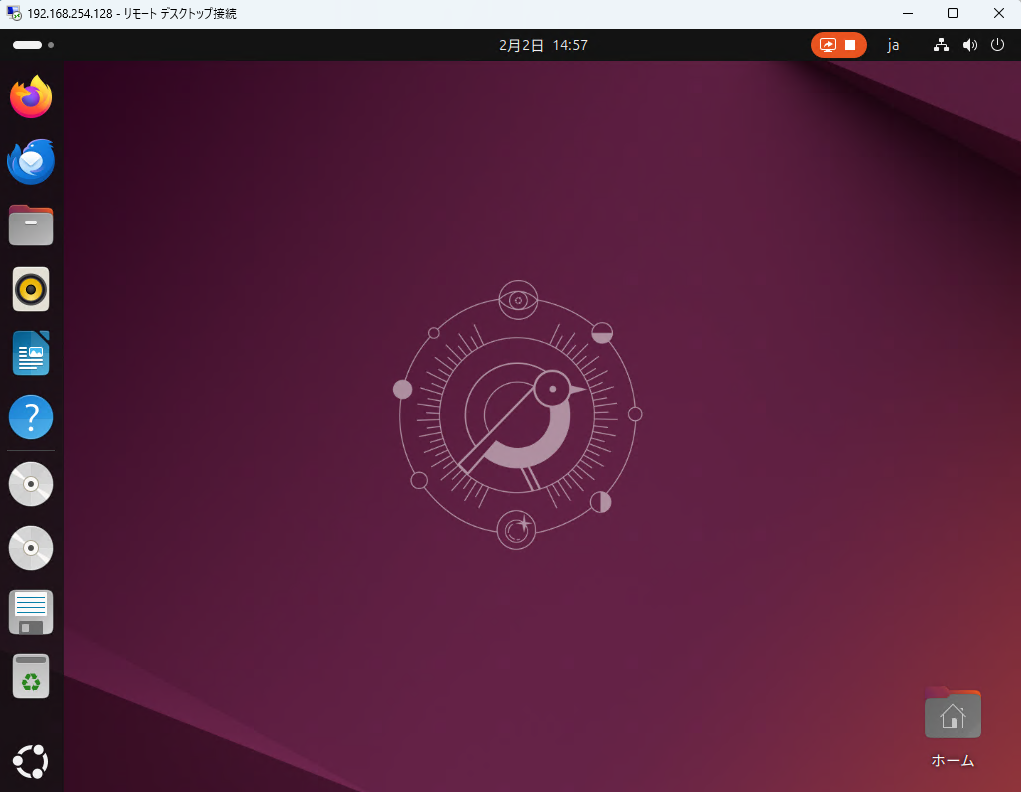The image size is (1021, 792).
Task: Click the lower optical disc icon
Action: (31, 548)
